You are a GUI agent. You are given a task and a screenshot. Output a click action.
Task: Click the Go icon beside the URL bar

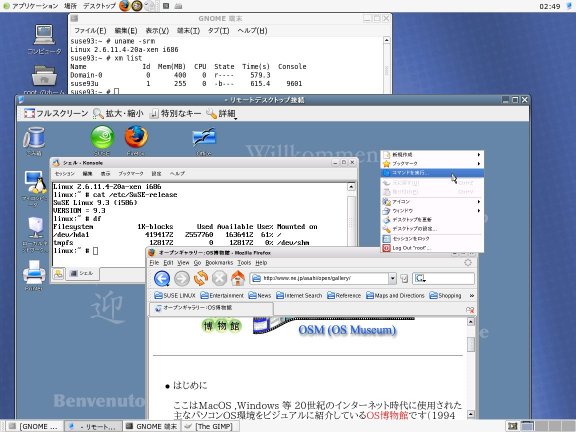(404, 278)
